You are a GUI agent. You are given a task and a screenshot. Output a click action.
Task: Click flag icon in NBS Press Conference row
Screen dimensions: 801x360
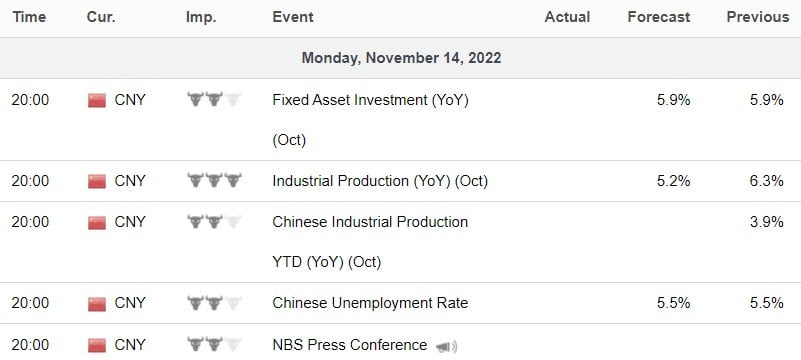tap(97, 346)
